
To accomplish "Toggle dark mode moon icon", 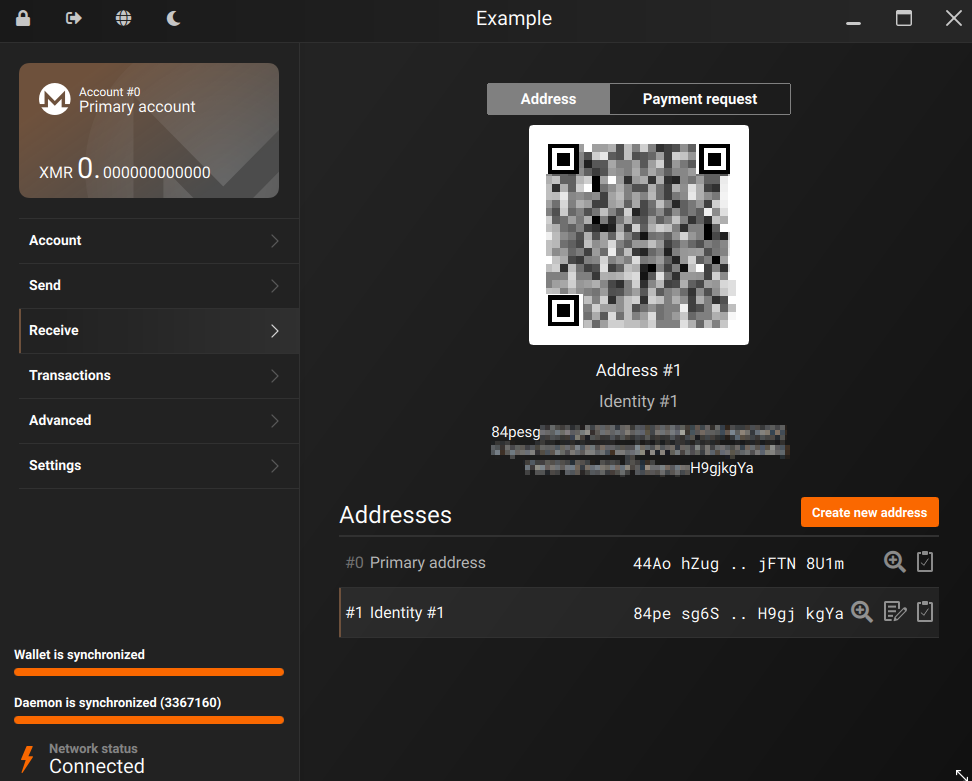I will pyautogui.click(x=174, y=18).
